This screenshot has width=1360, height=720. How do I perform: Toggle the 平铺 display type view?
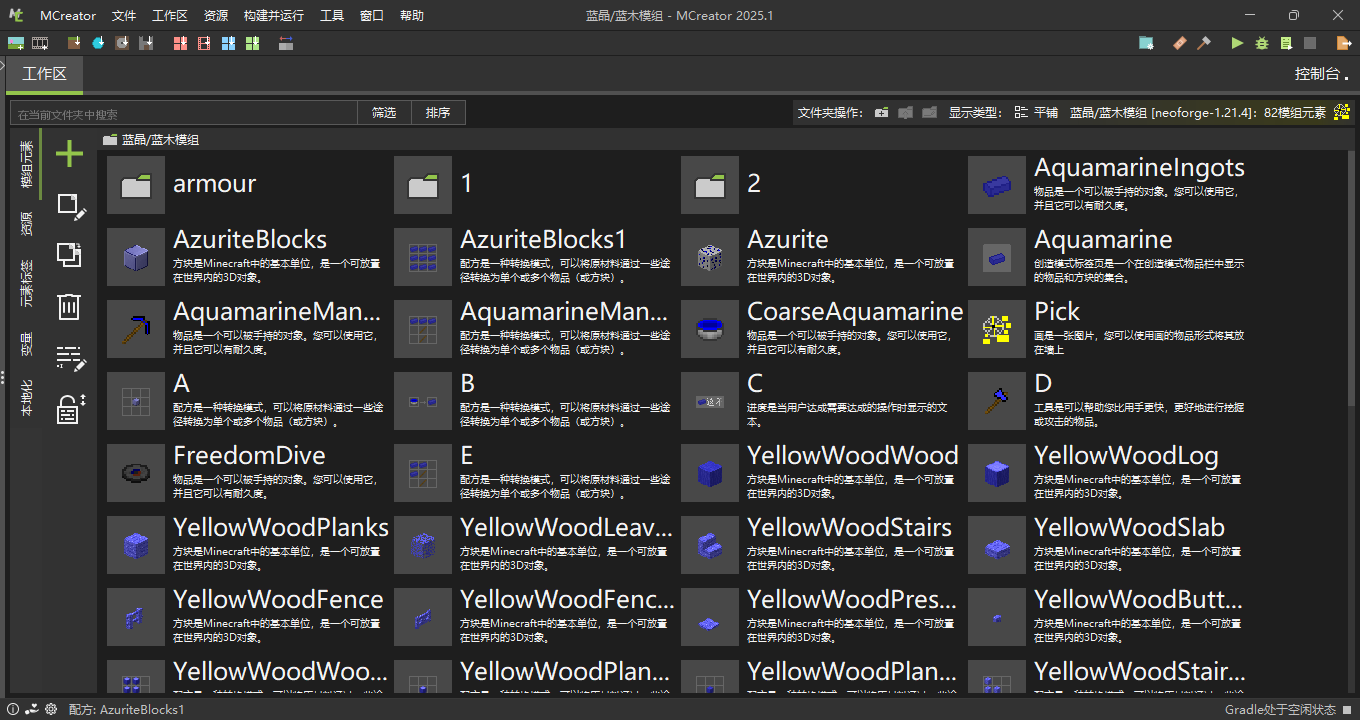[1036, 113]
